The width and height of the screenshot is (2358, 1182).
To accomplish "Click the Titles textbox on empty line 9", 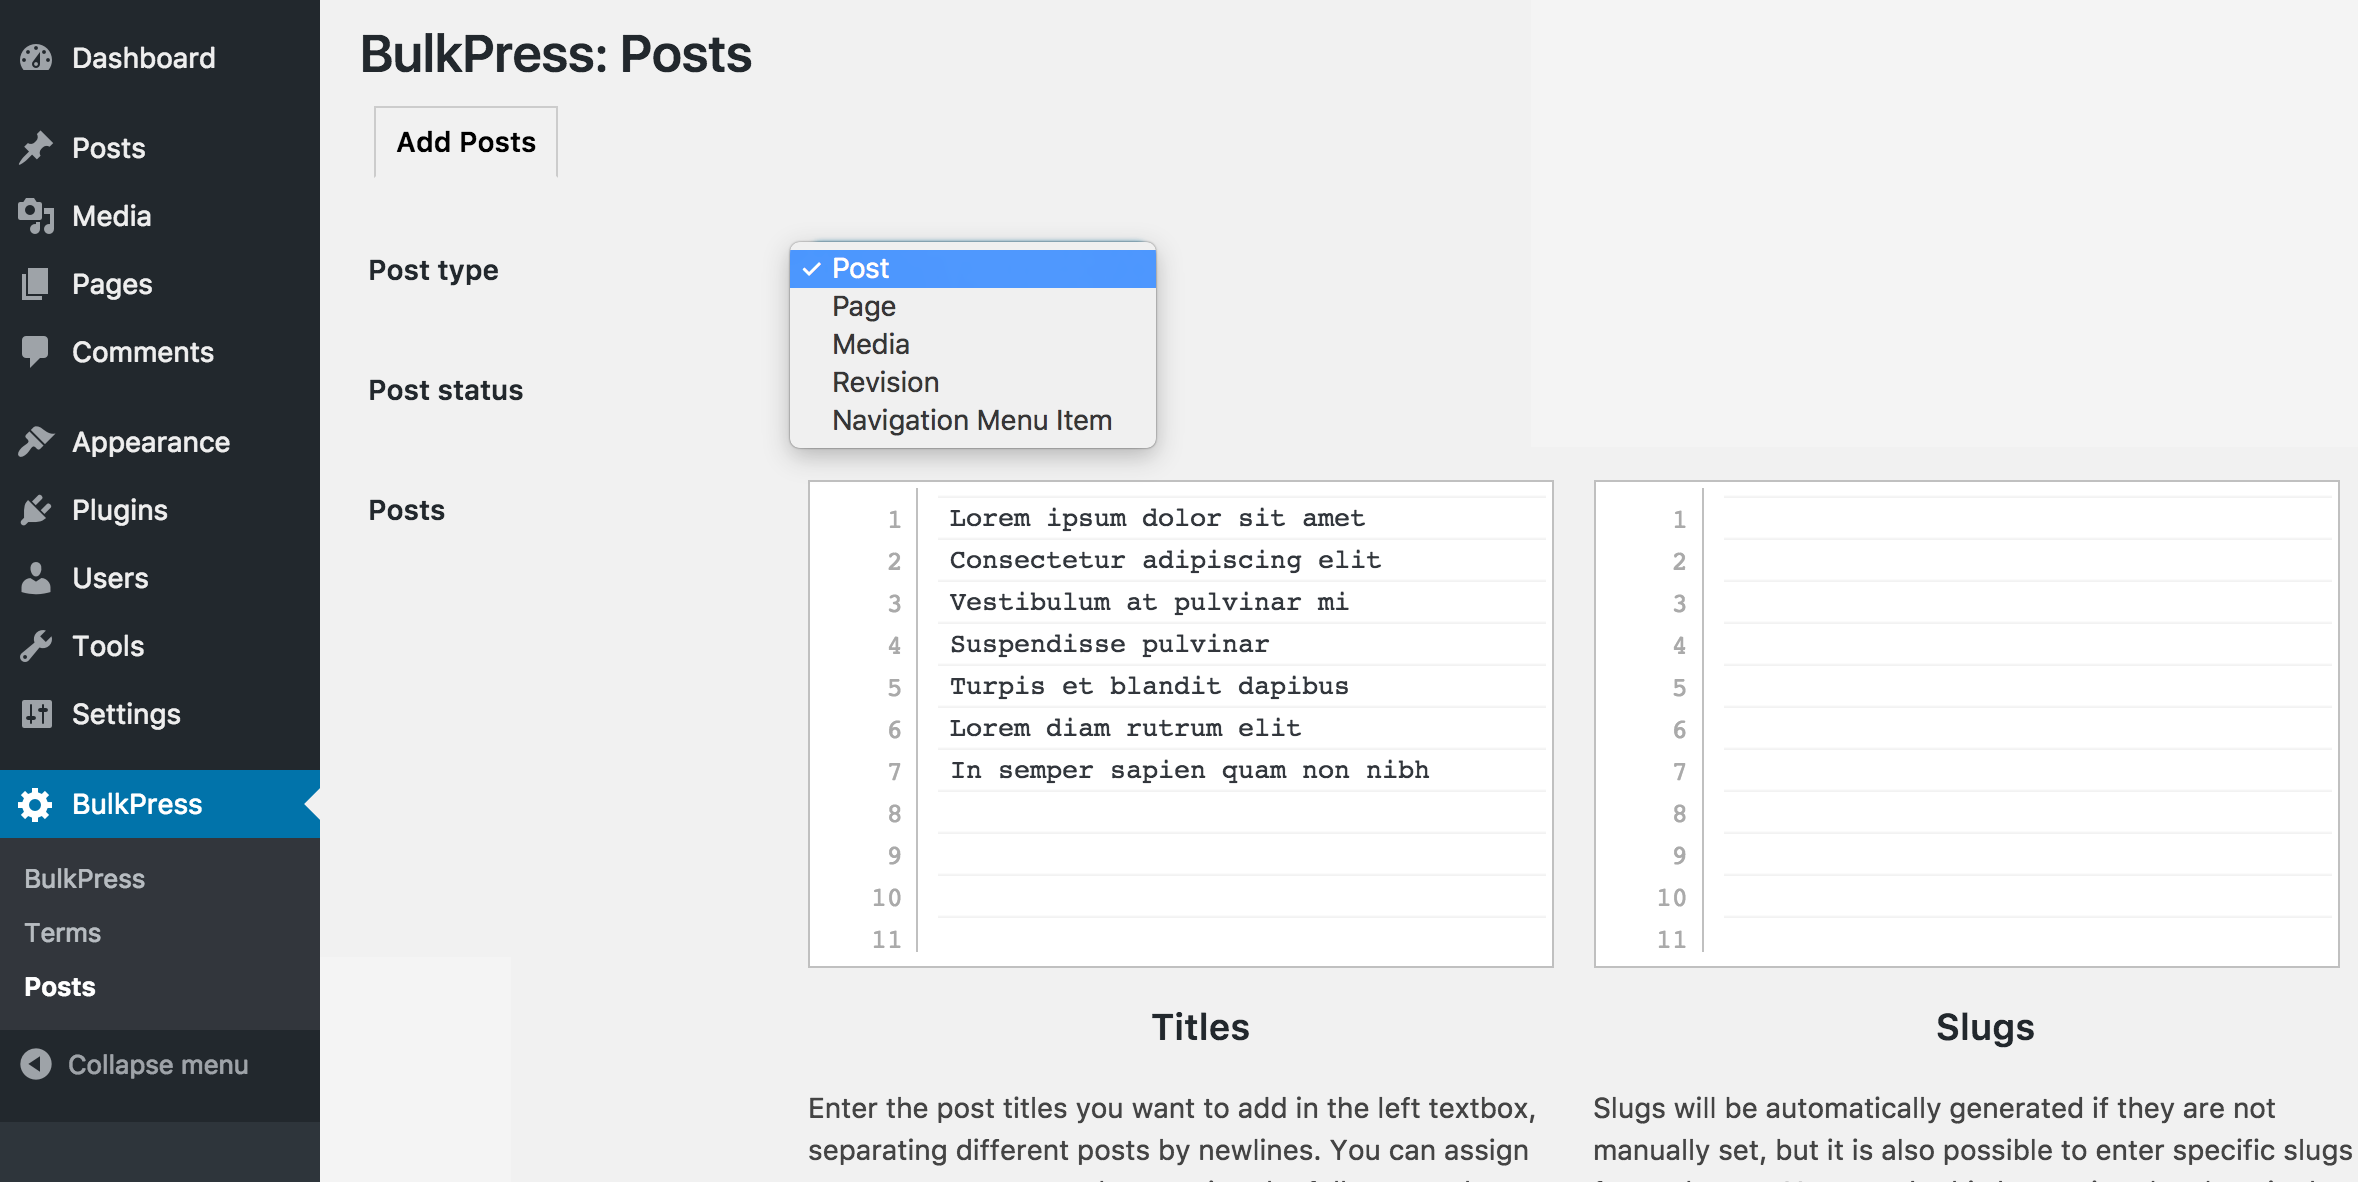I will click(1241, 855).
